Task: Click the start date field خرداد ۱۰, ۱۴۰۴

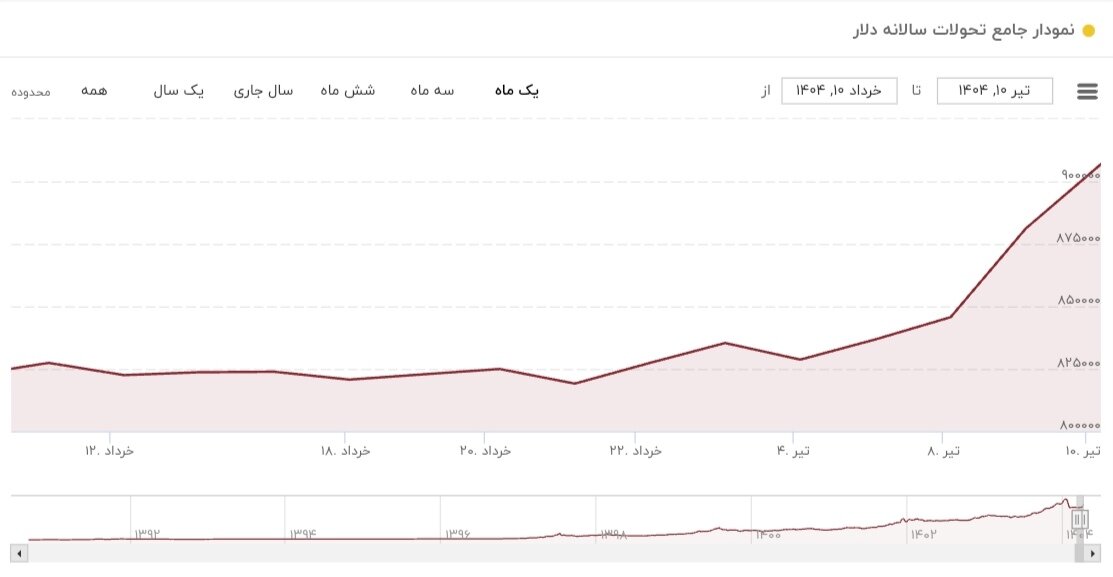Action: point(839,91)
